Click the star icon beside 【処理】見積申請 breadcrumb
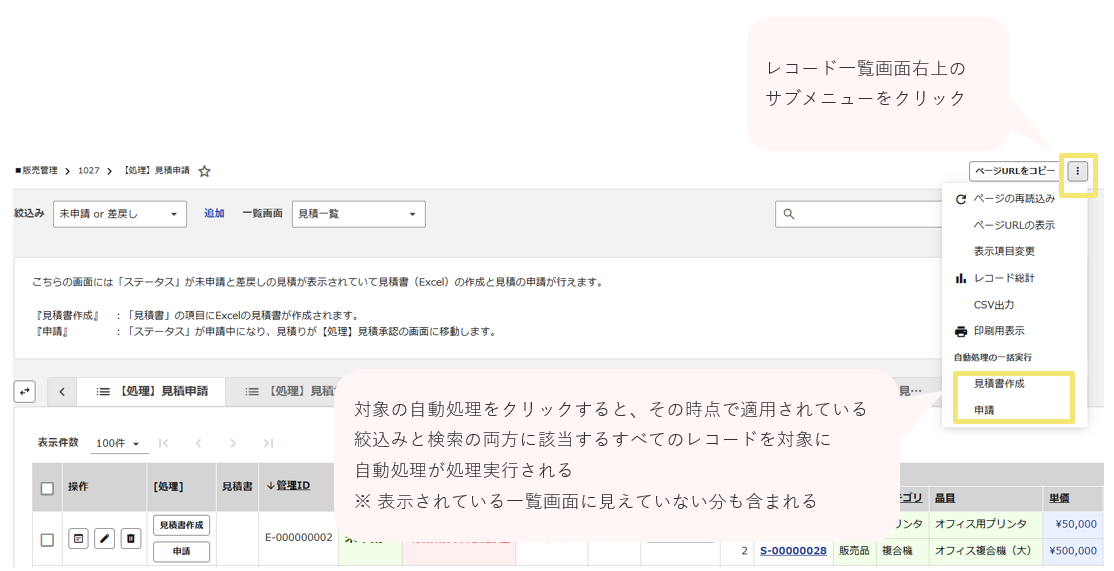Image resolution: width=1114 pixels, height=571 pixels. (x=205, y=171)
